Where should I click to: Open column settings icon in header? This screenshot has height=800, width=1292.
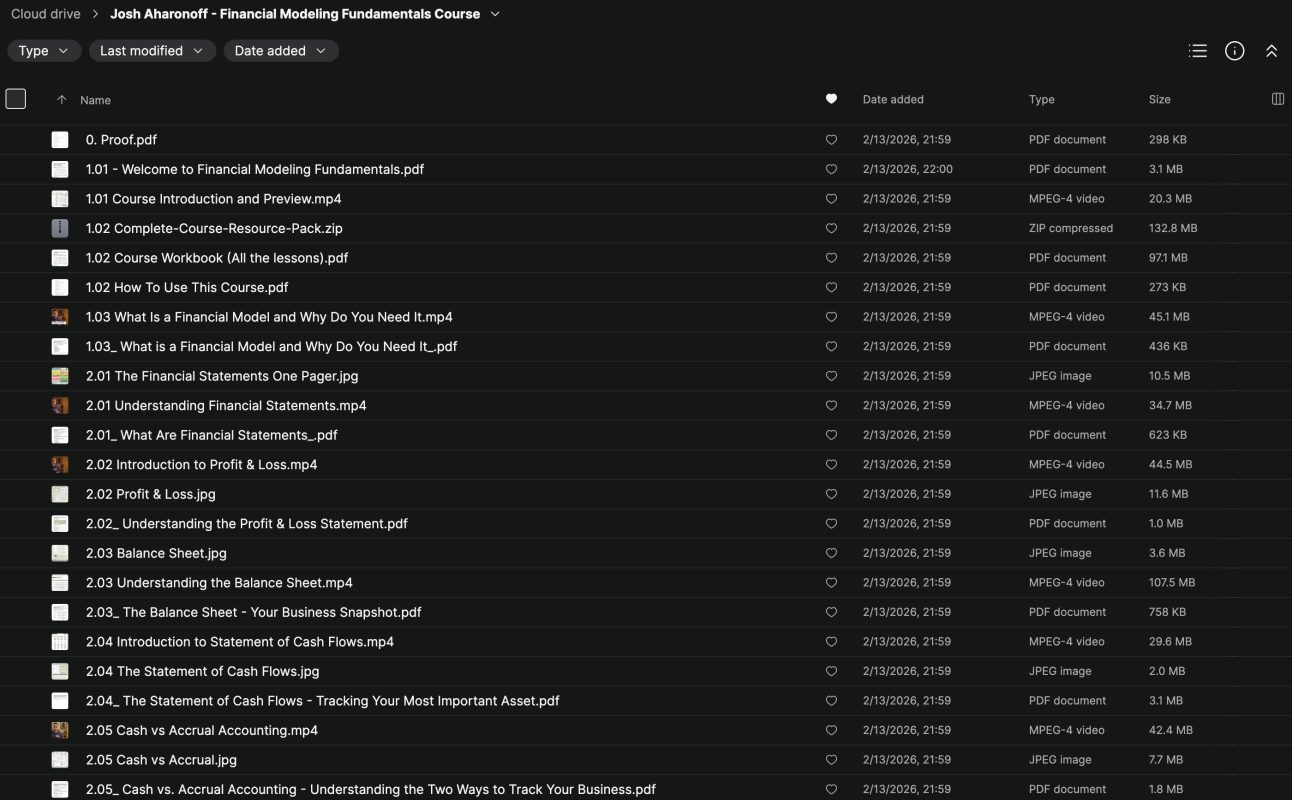(x=1277, y=99)
